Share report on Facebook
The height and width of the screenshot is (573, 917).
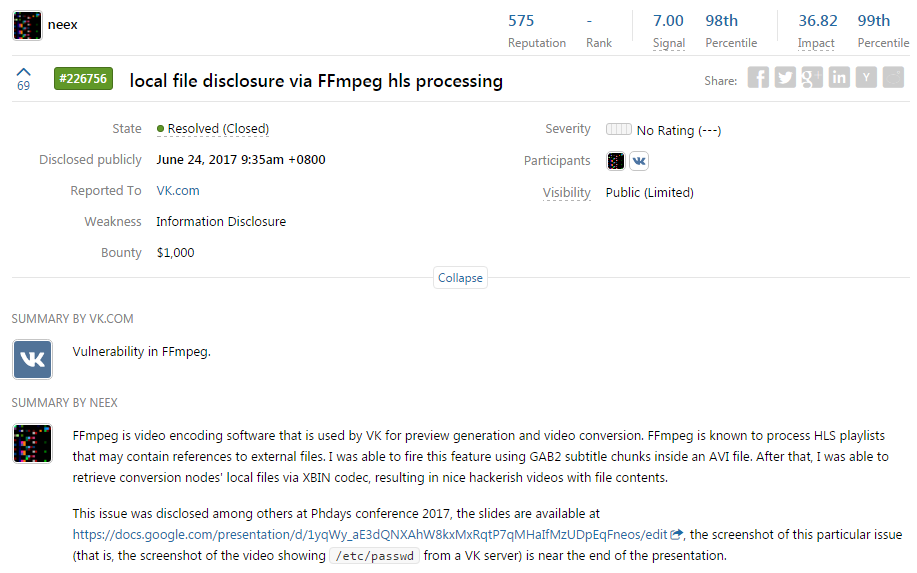tap(758, 77)
